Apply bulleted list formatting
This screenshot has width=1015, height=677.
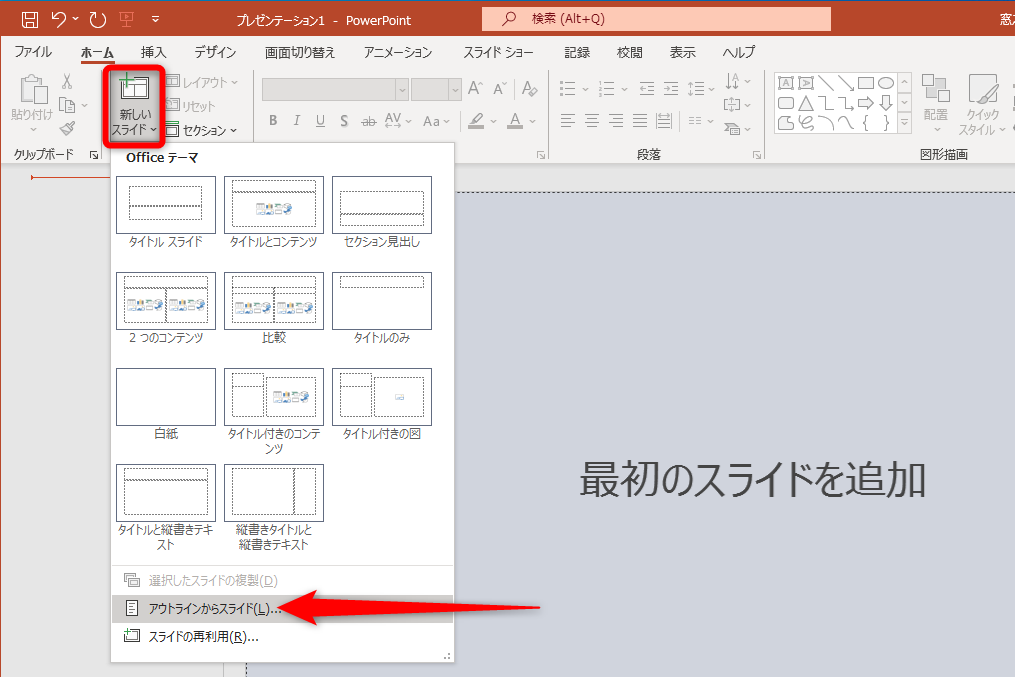(x=568, y=88)
